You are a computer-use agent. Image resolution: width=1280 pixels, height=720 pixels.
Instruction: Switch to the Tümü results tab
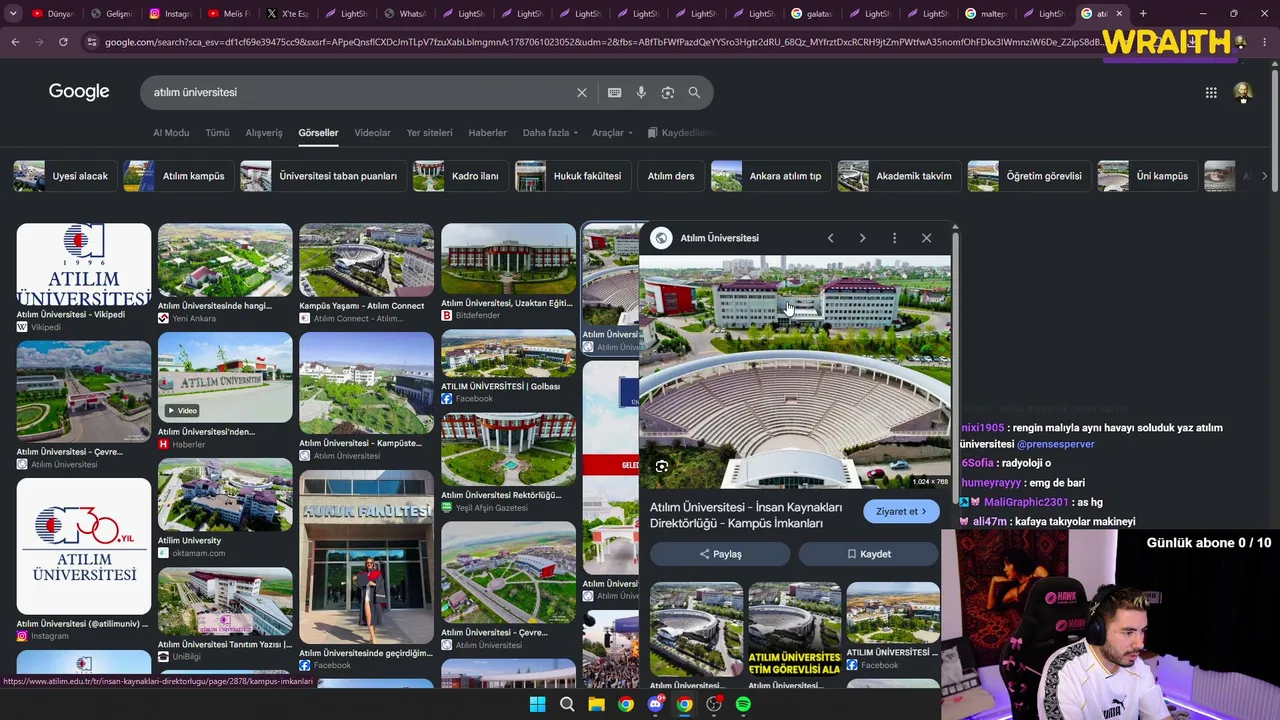click(217, 133)
